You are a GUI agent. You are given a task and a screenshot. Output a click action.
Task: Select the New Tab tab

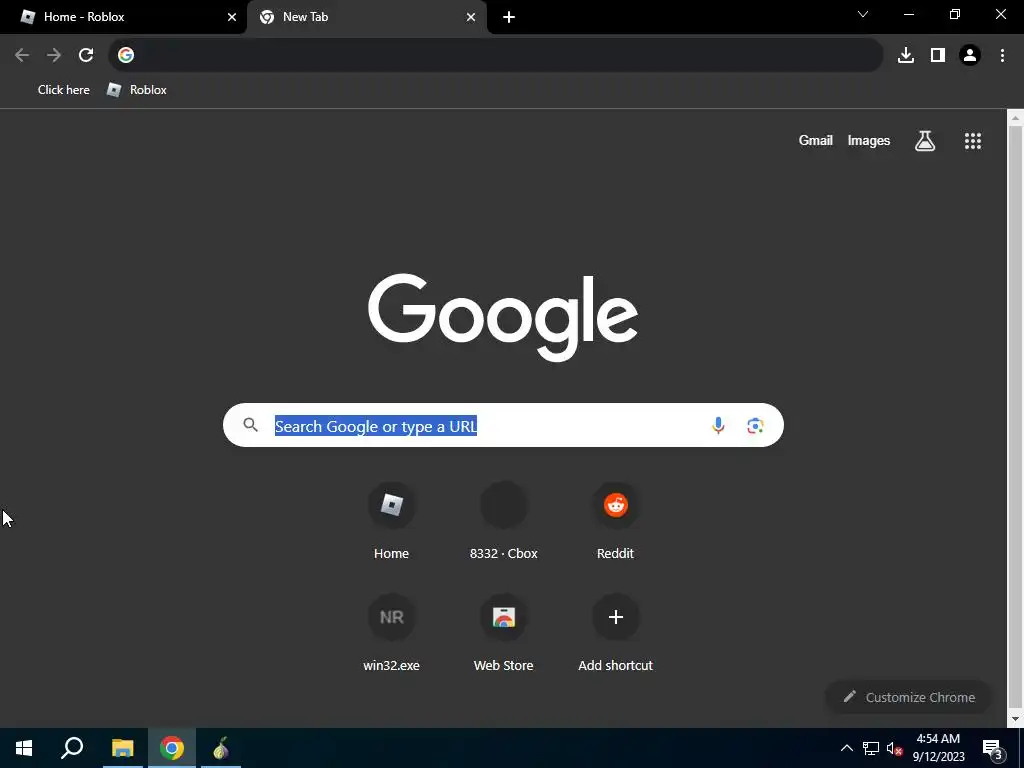pos(366,17)
